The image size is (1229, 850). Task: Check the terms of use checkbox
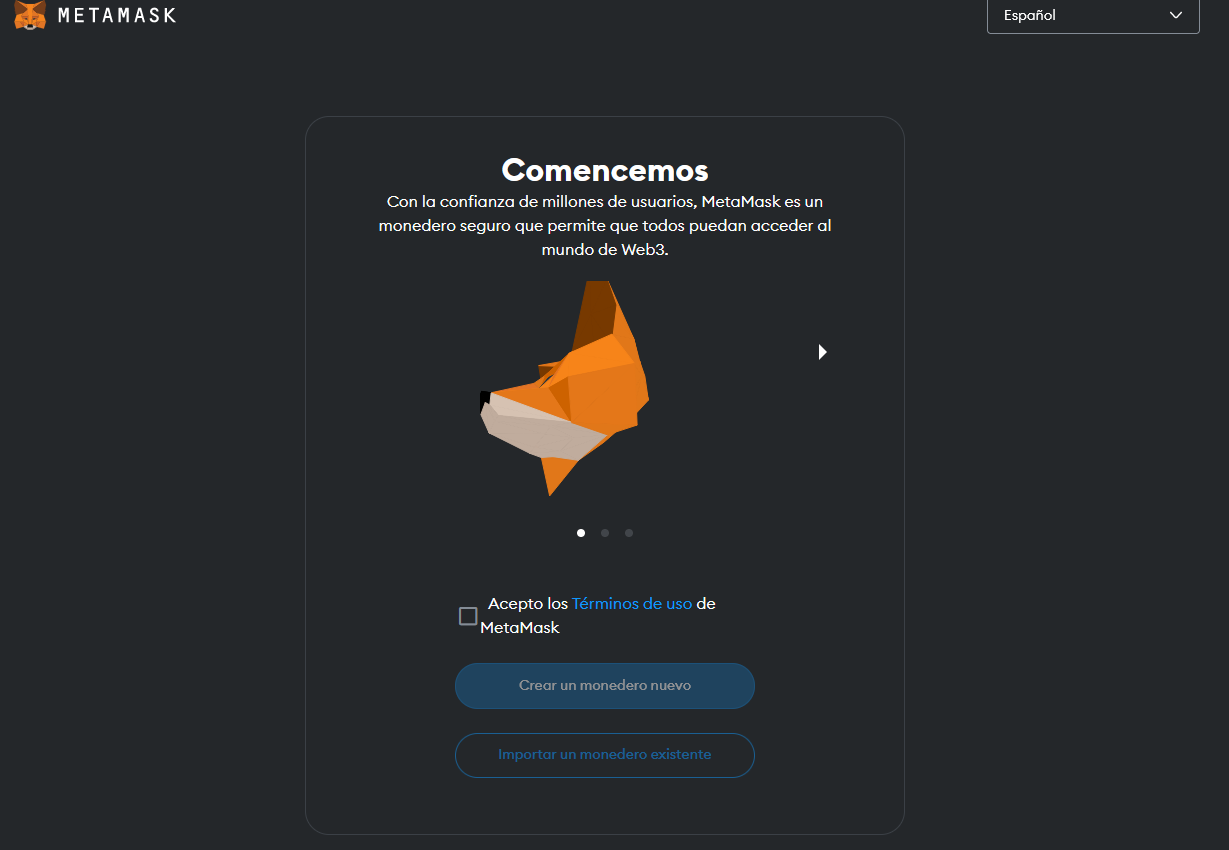coord(468,616)
